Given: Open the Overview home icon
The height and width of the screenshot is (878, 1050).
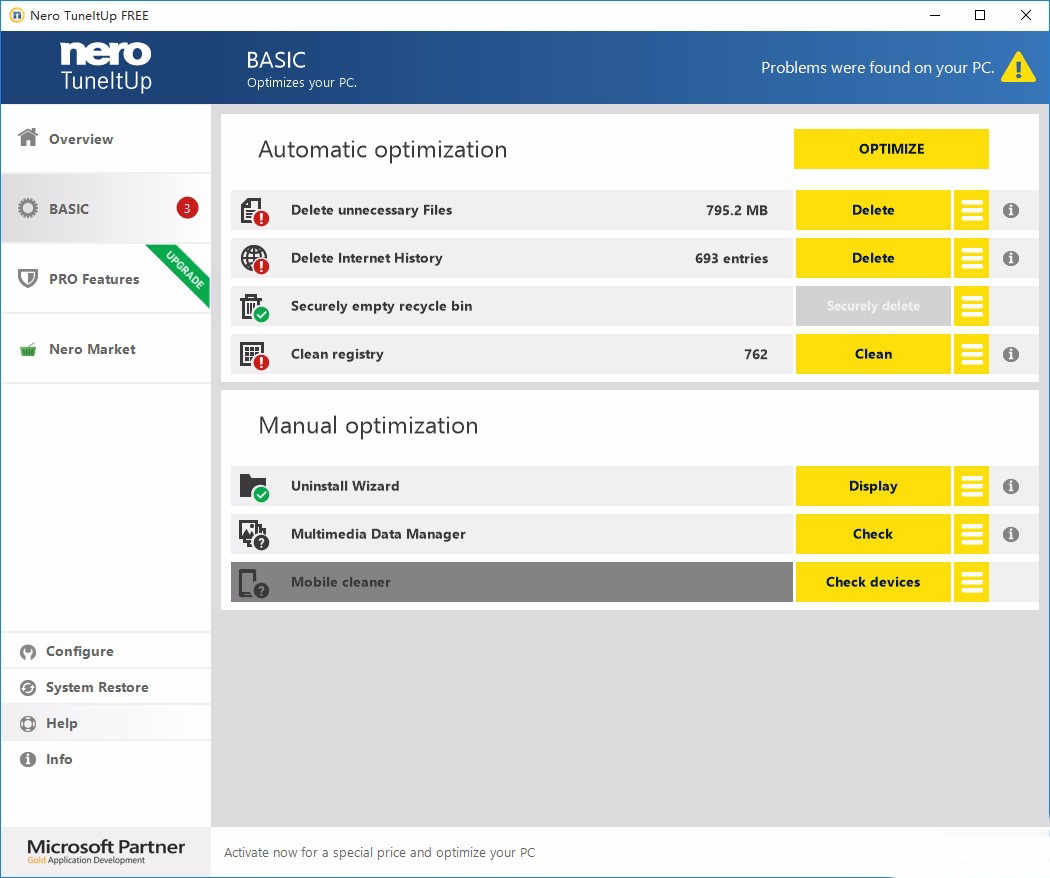Looking at the screenshot, I should (28, 137).
